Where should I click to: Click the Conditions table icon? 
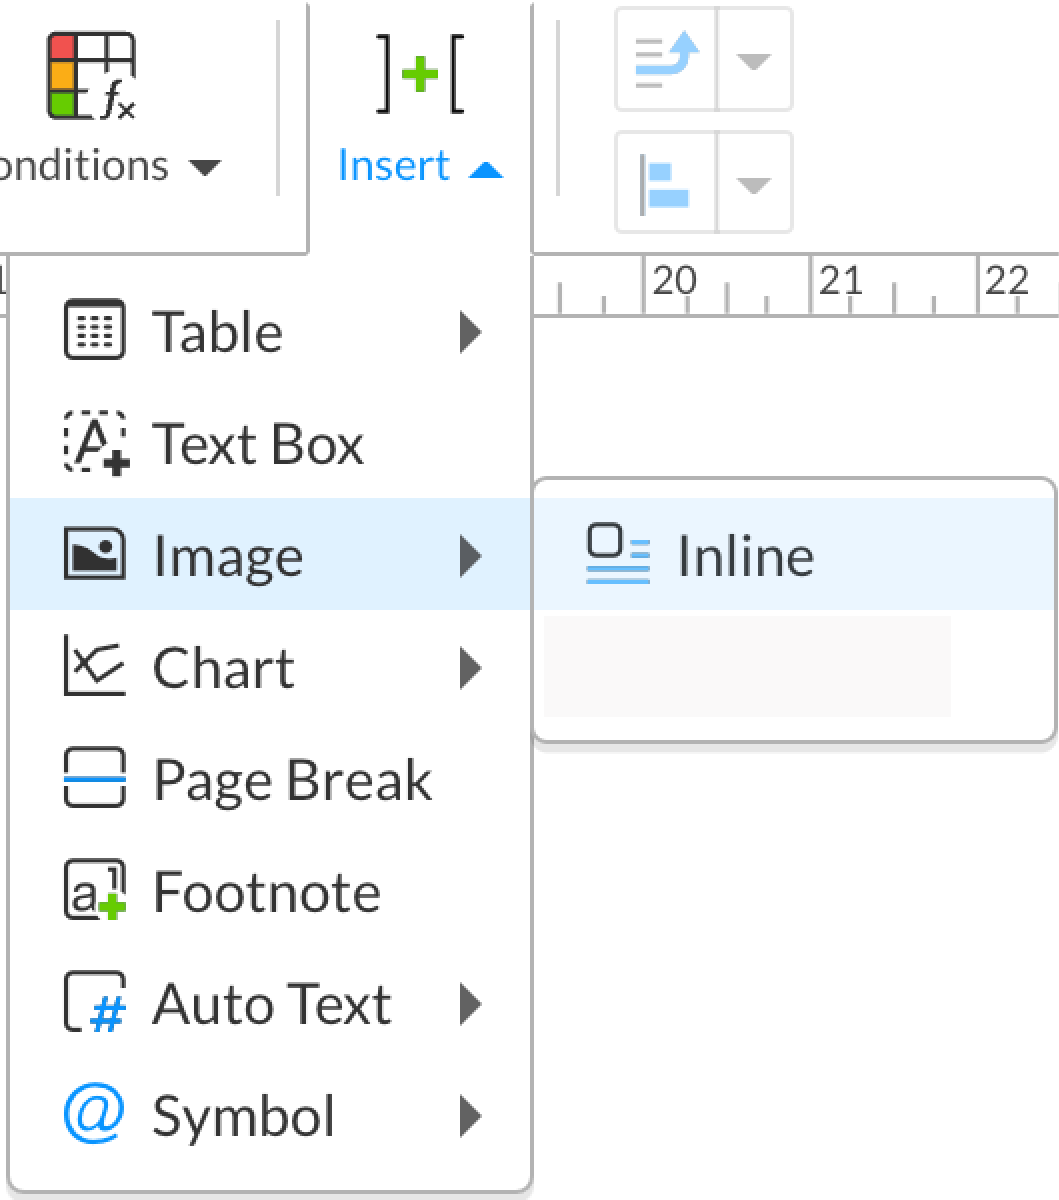92,76
